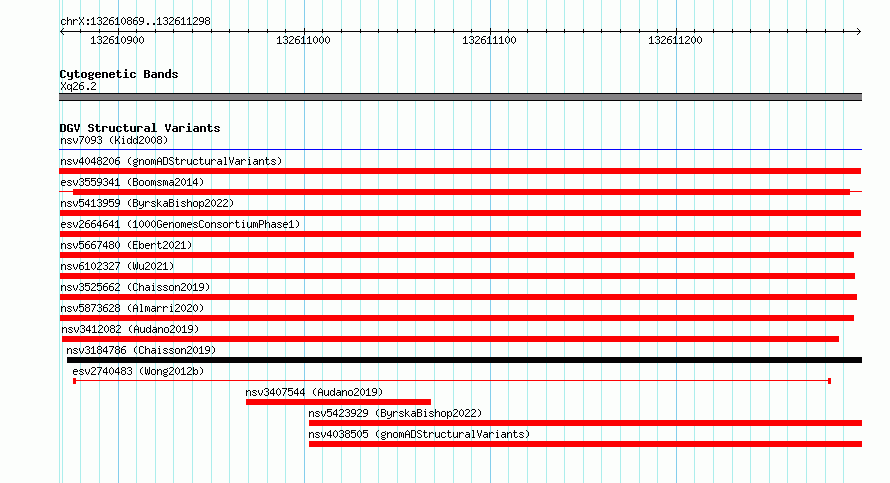Screen dimensions: 890x483
Task: Click the red bar for nsv4038505
Action: click(585, 444)
